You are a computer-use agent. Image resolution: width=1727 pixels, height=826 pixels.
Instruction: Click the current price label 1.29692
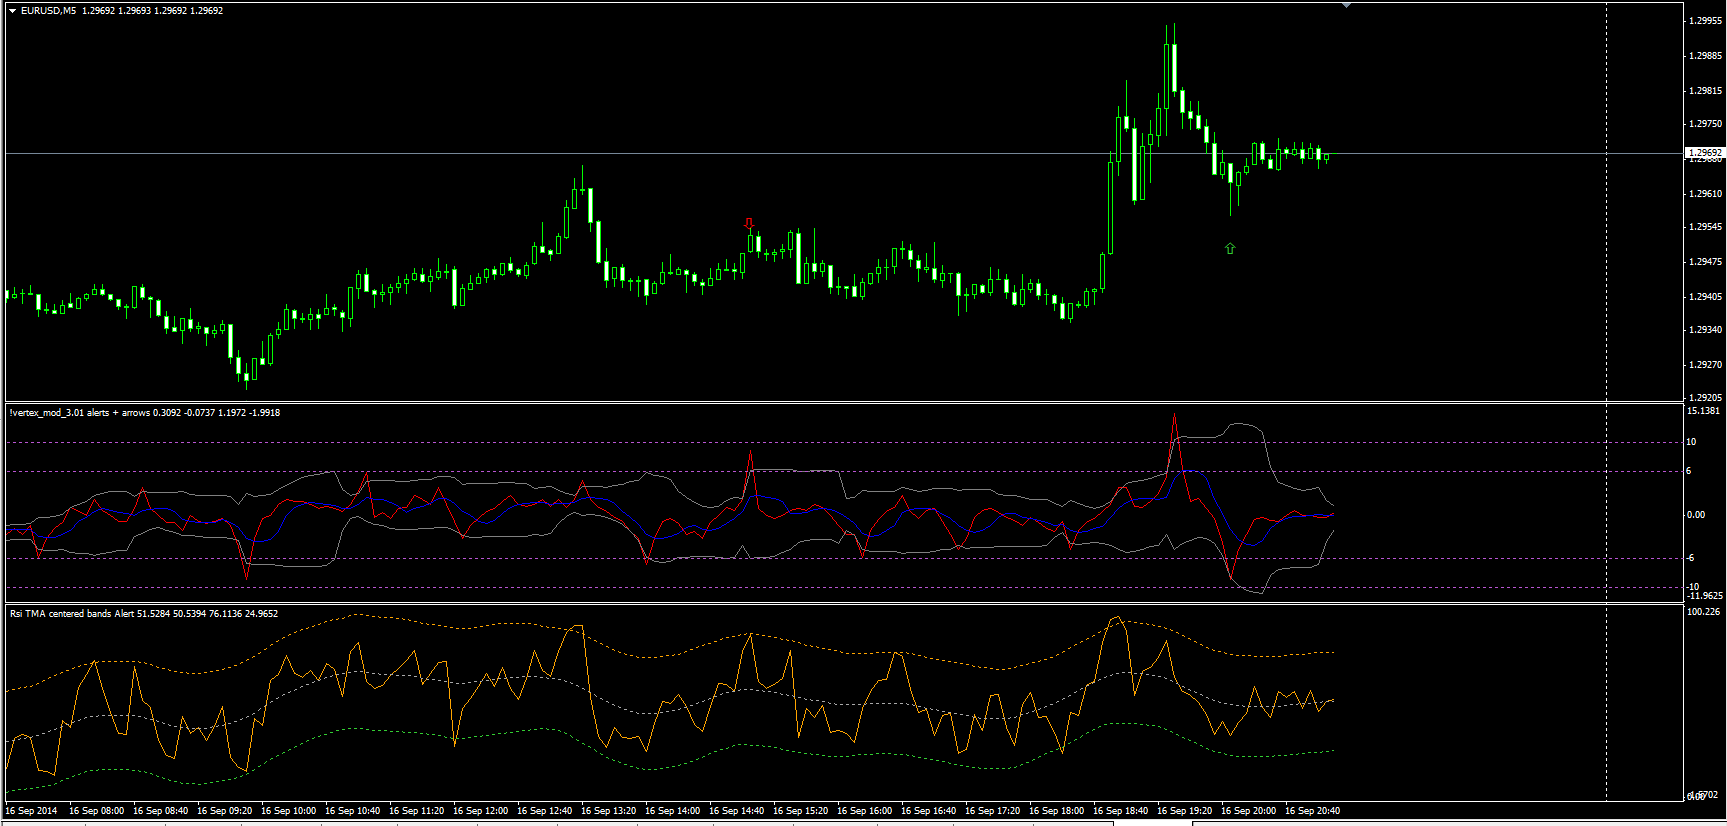pos(1705,153)
